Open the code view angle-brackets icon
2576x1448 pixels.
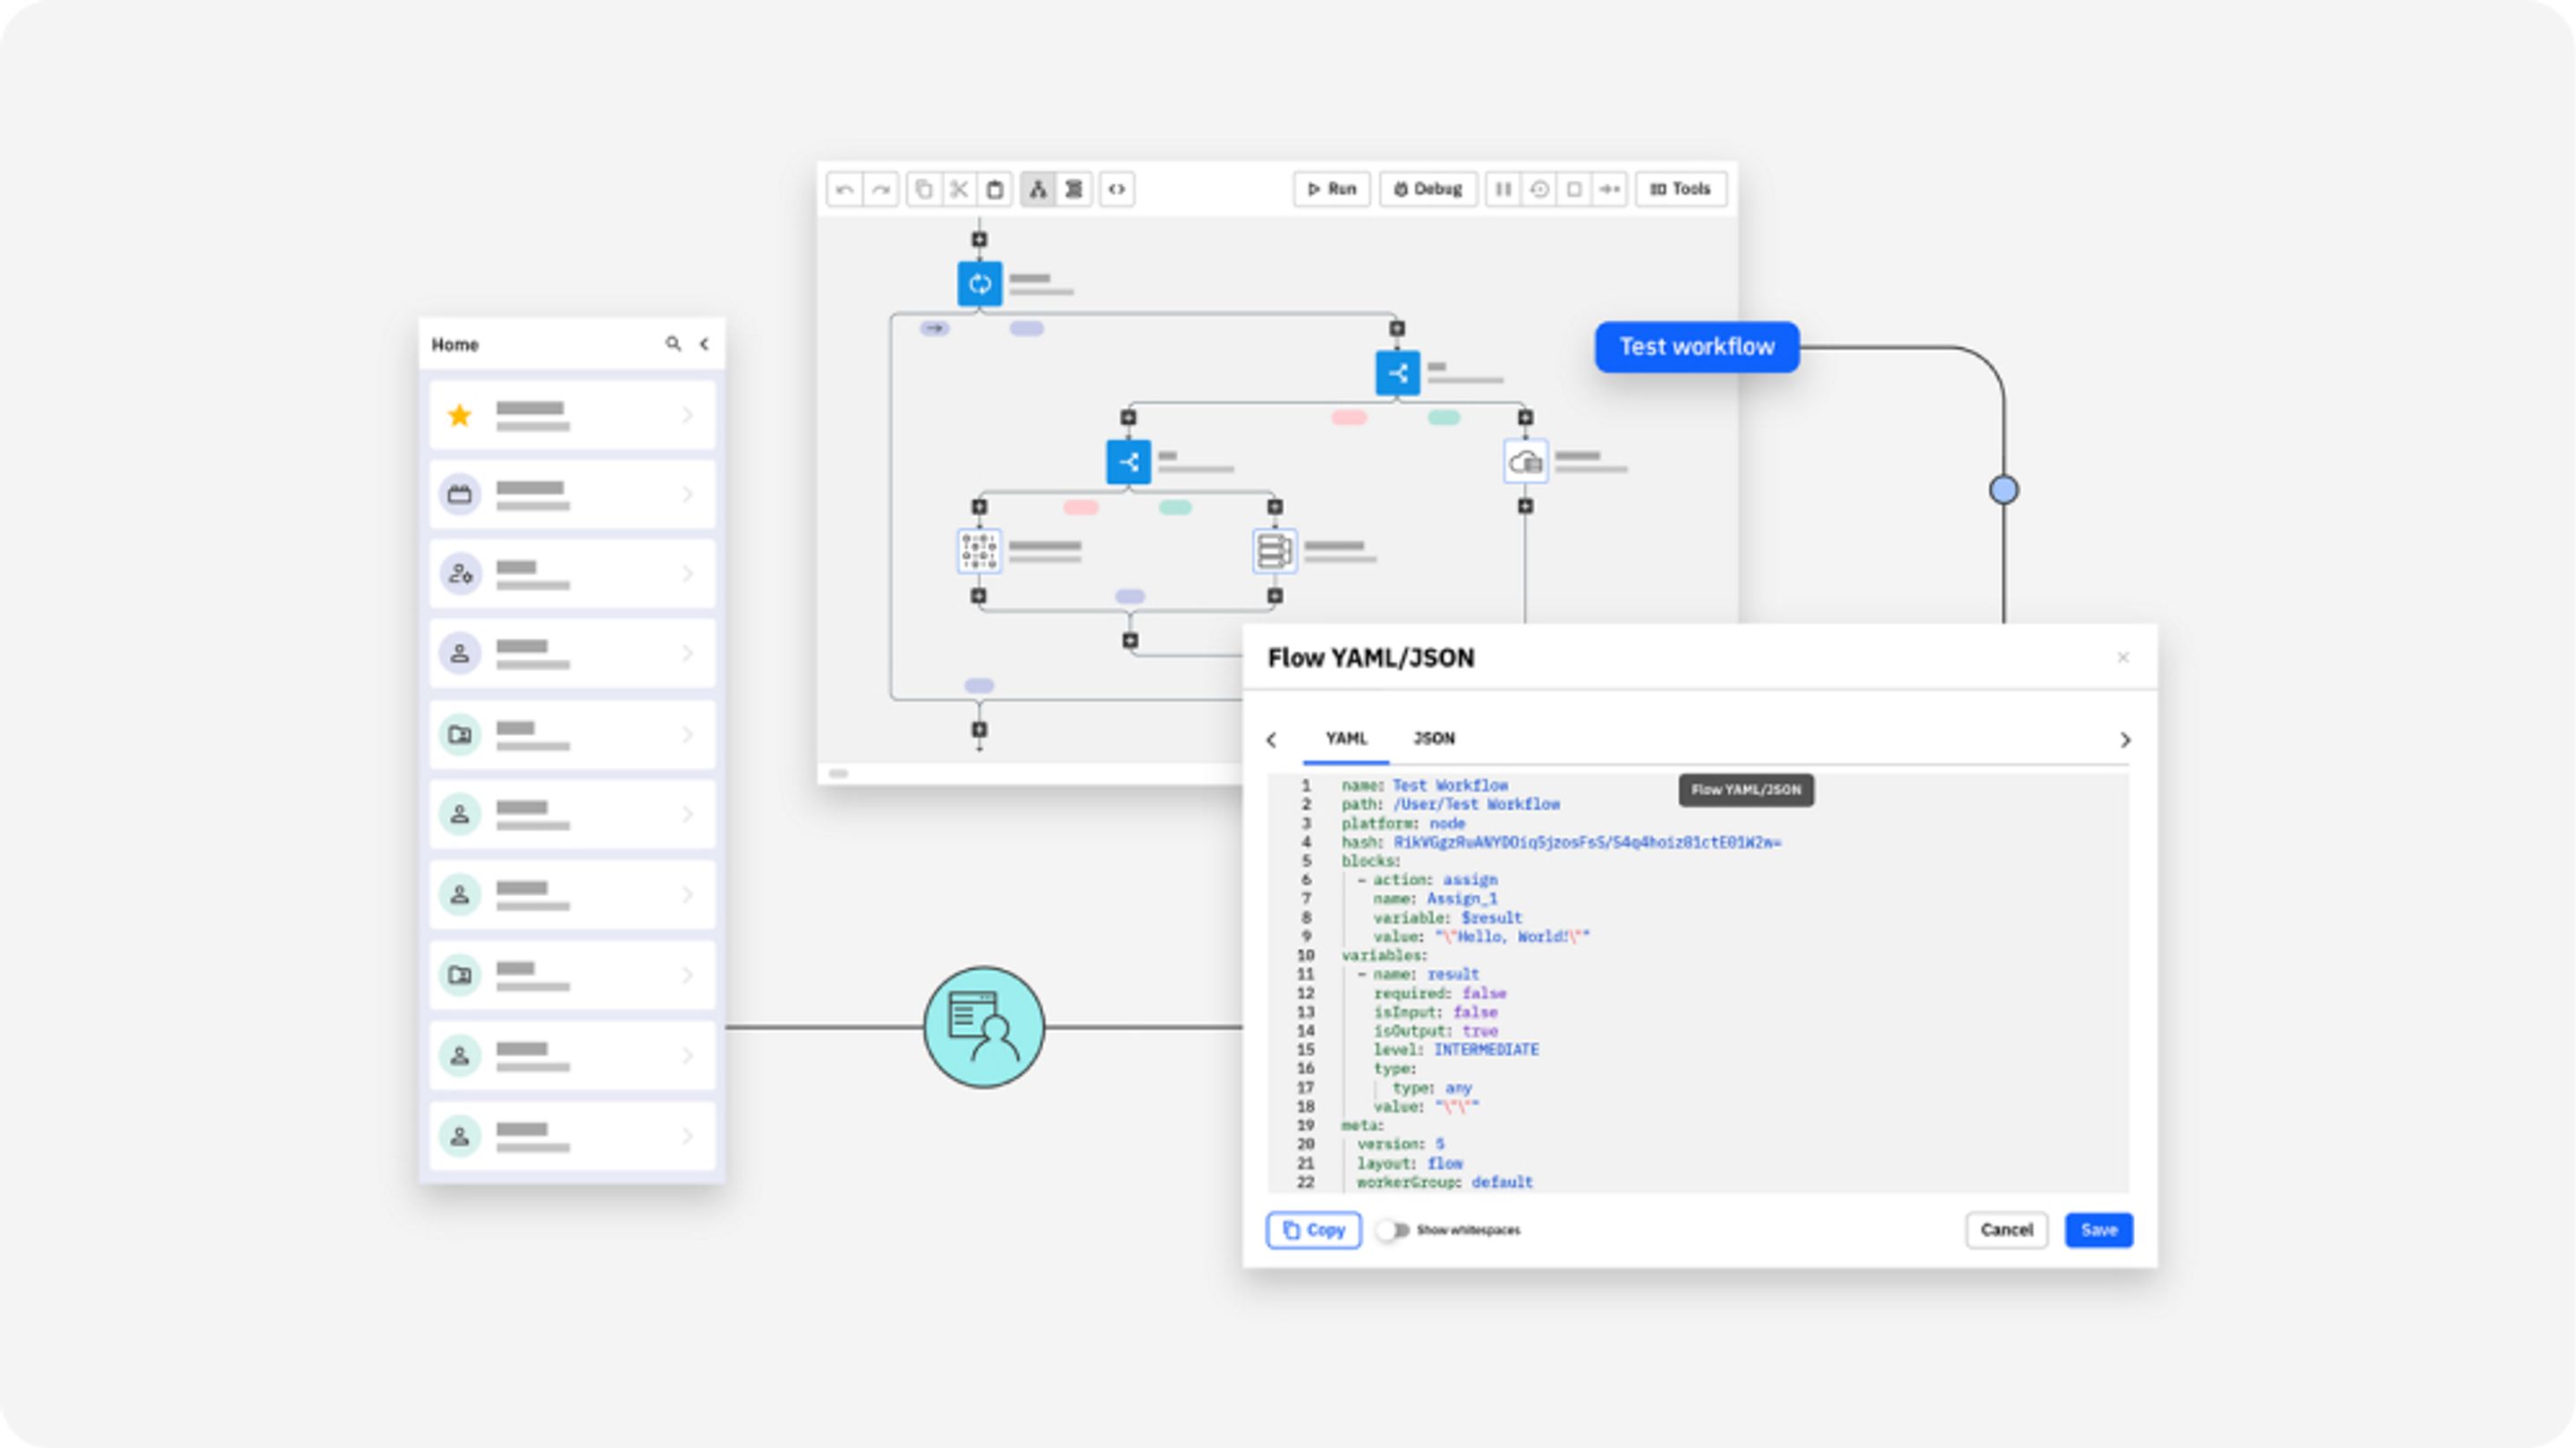tap(1117, 189)
